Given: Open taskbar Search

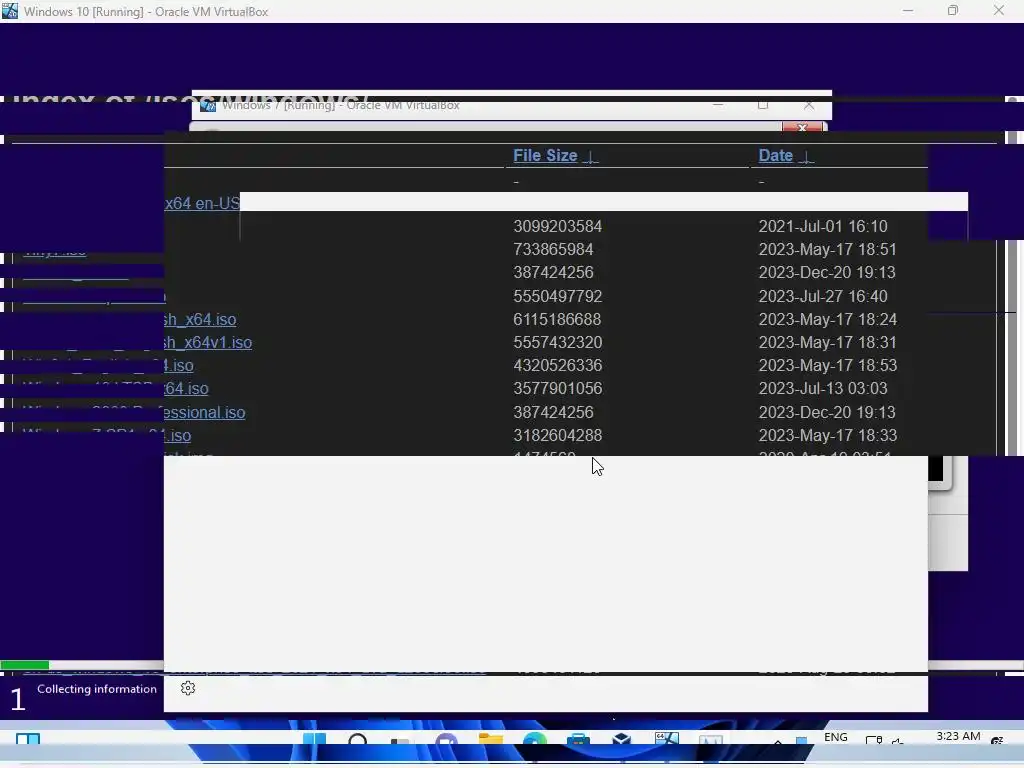Looking at the screenshot, I should click(358, 740).
